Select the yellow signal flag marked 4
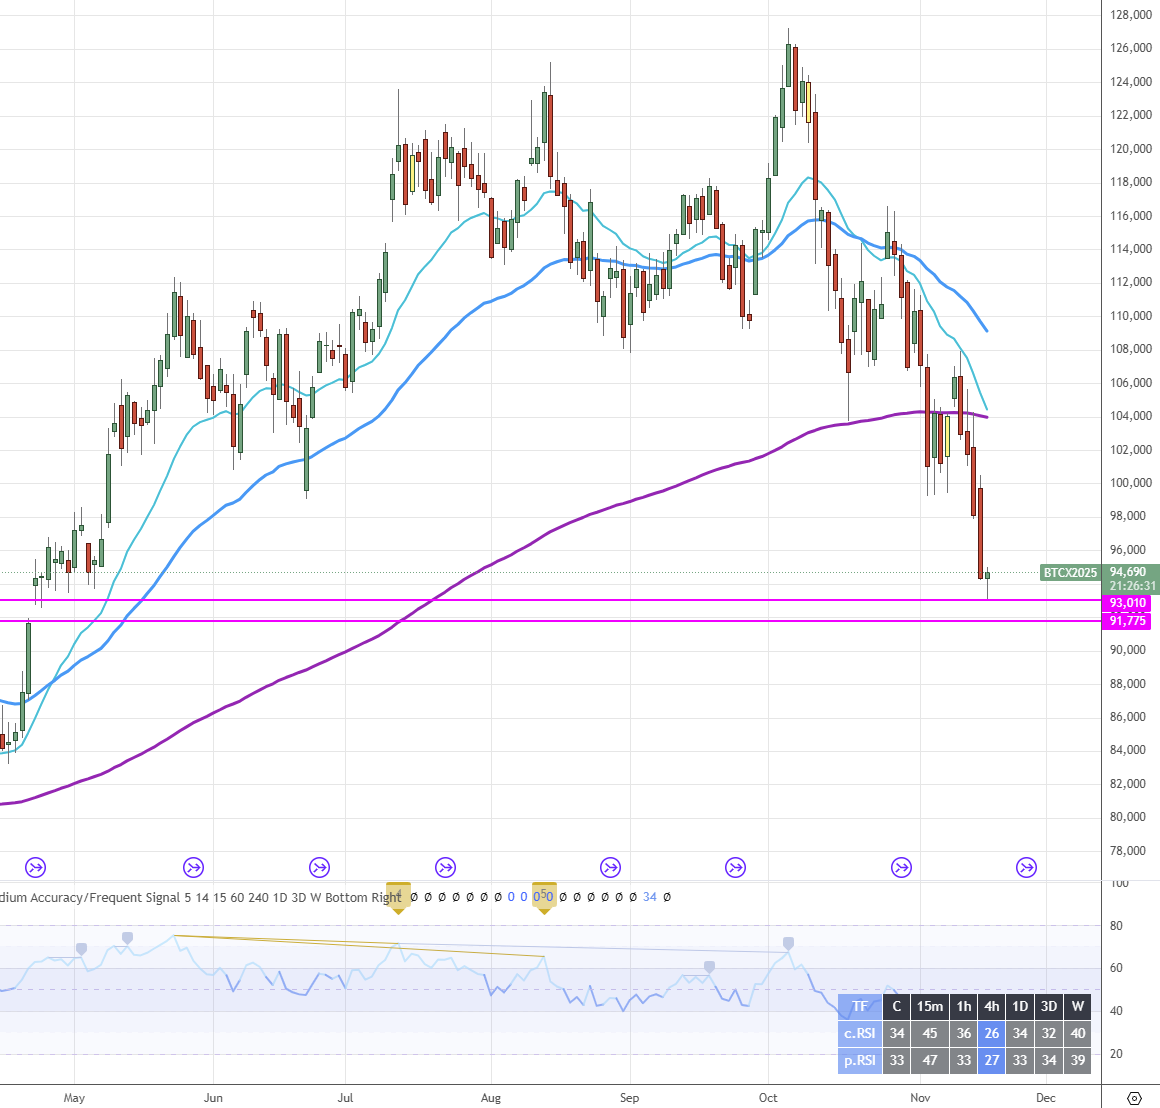The height and width of the screenshot is (1108, 1160). tap(398, 897)
